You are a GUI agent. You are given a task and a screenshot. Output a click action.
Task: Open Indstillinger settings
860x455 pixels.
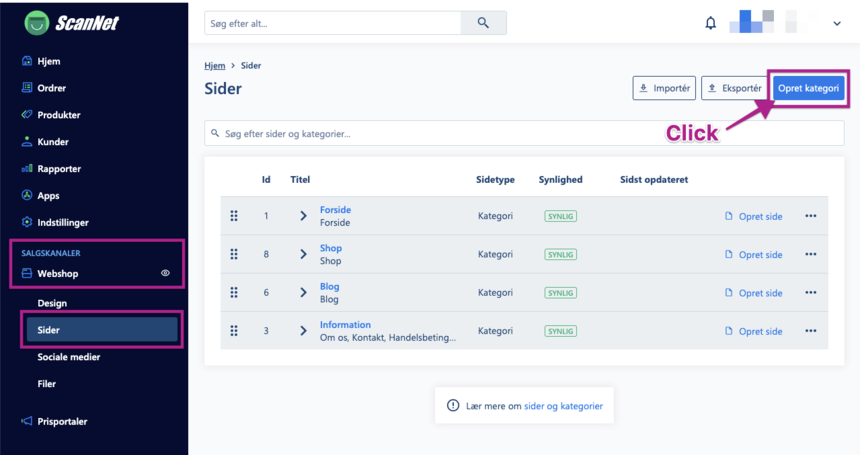click(x=63, y=222)
